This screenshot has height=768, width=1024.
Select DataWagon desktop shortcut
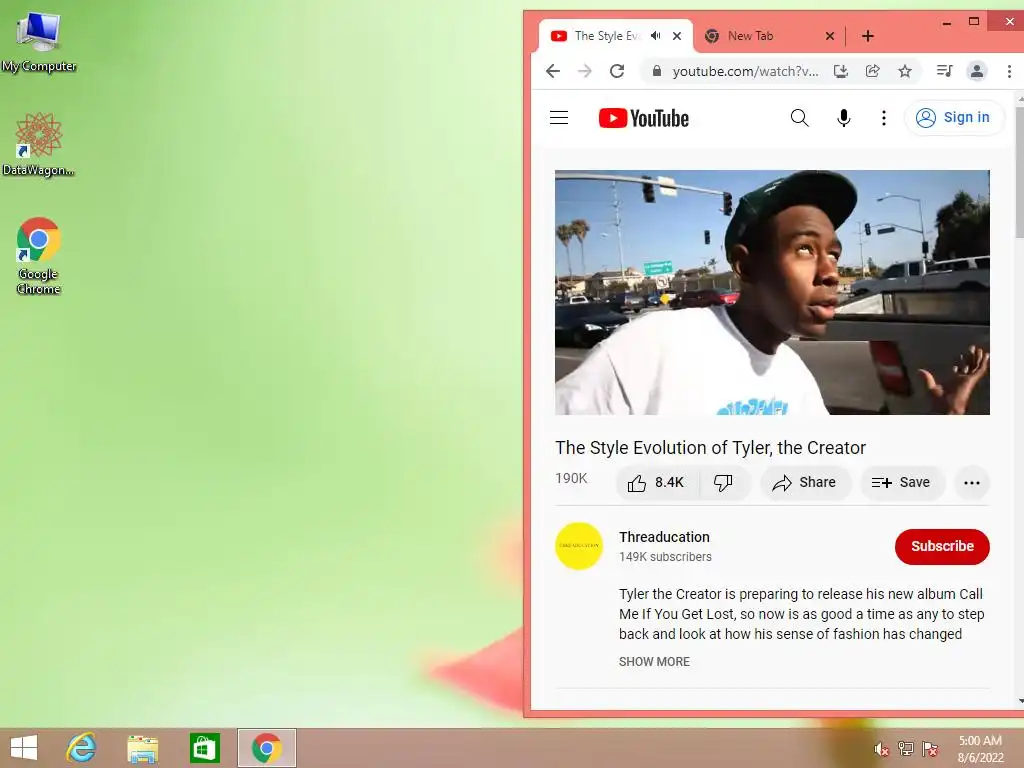(39, 144)
